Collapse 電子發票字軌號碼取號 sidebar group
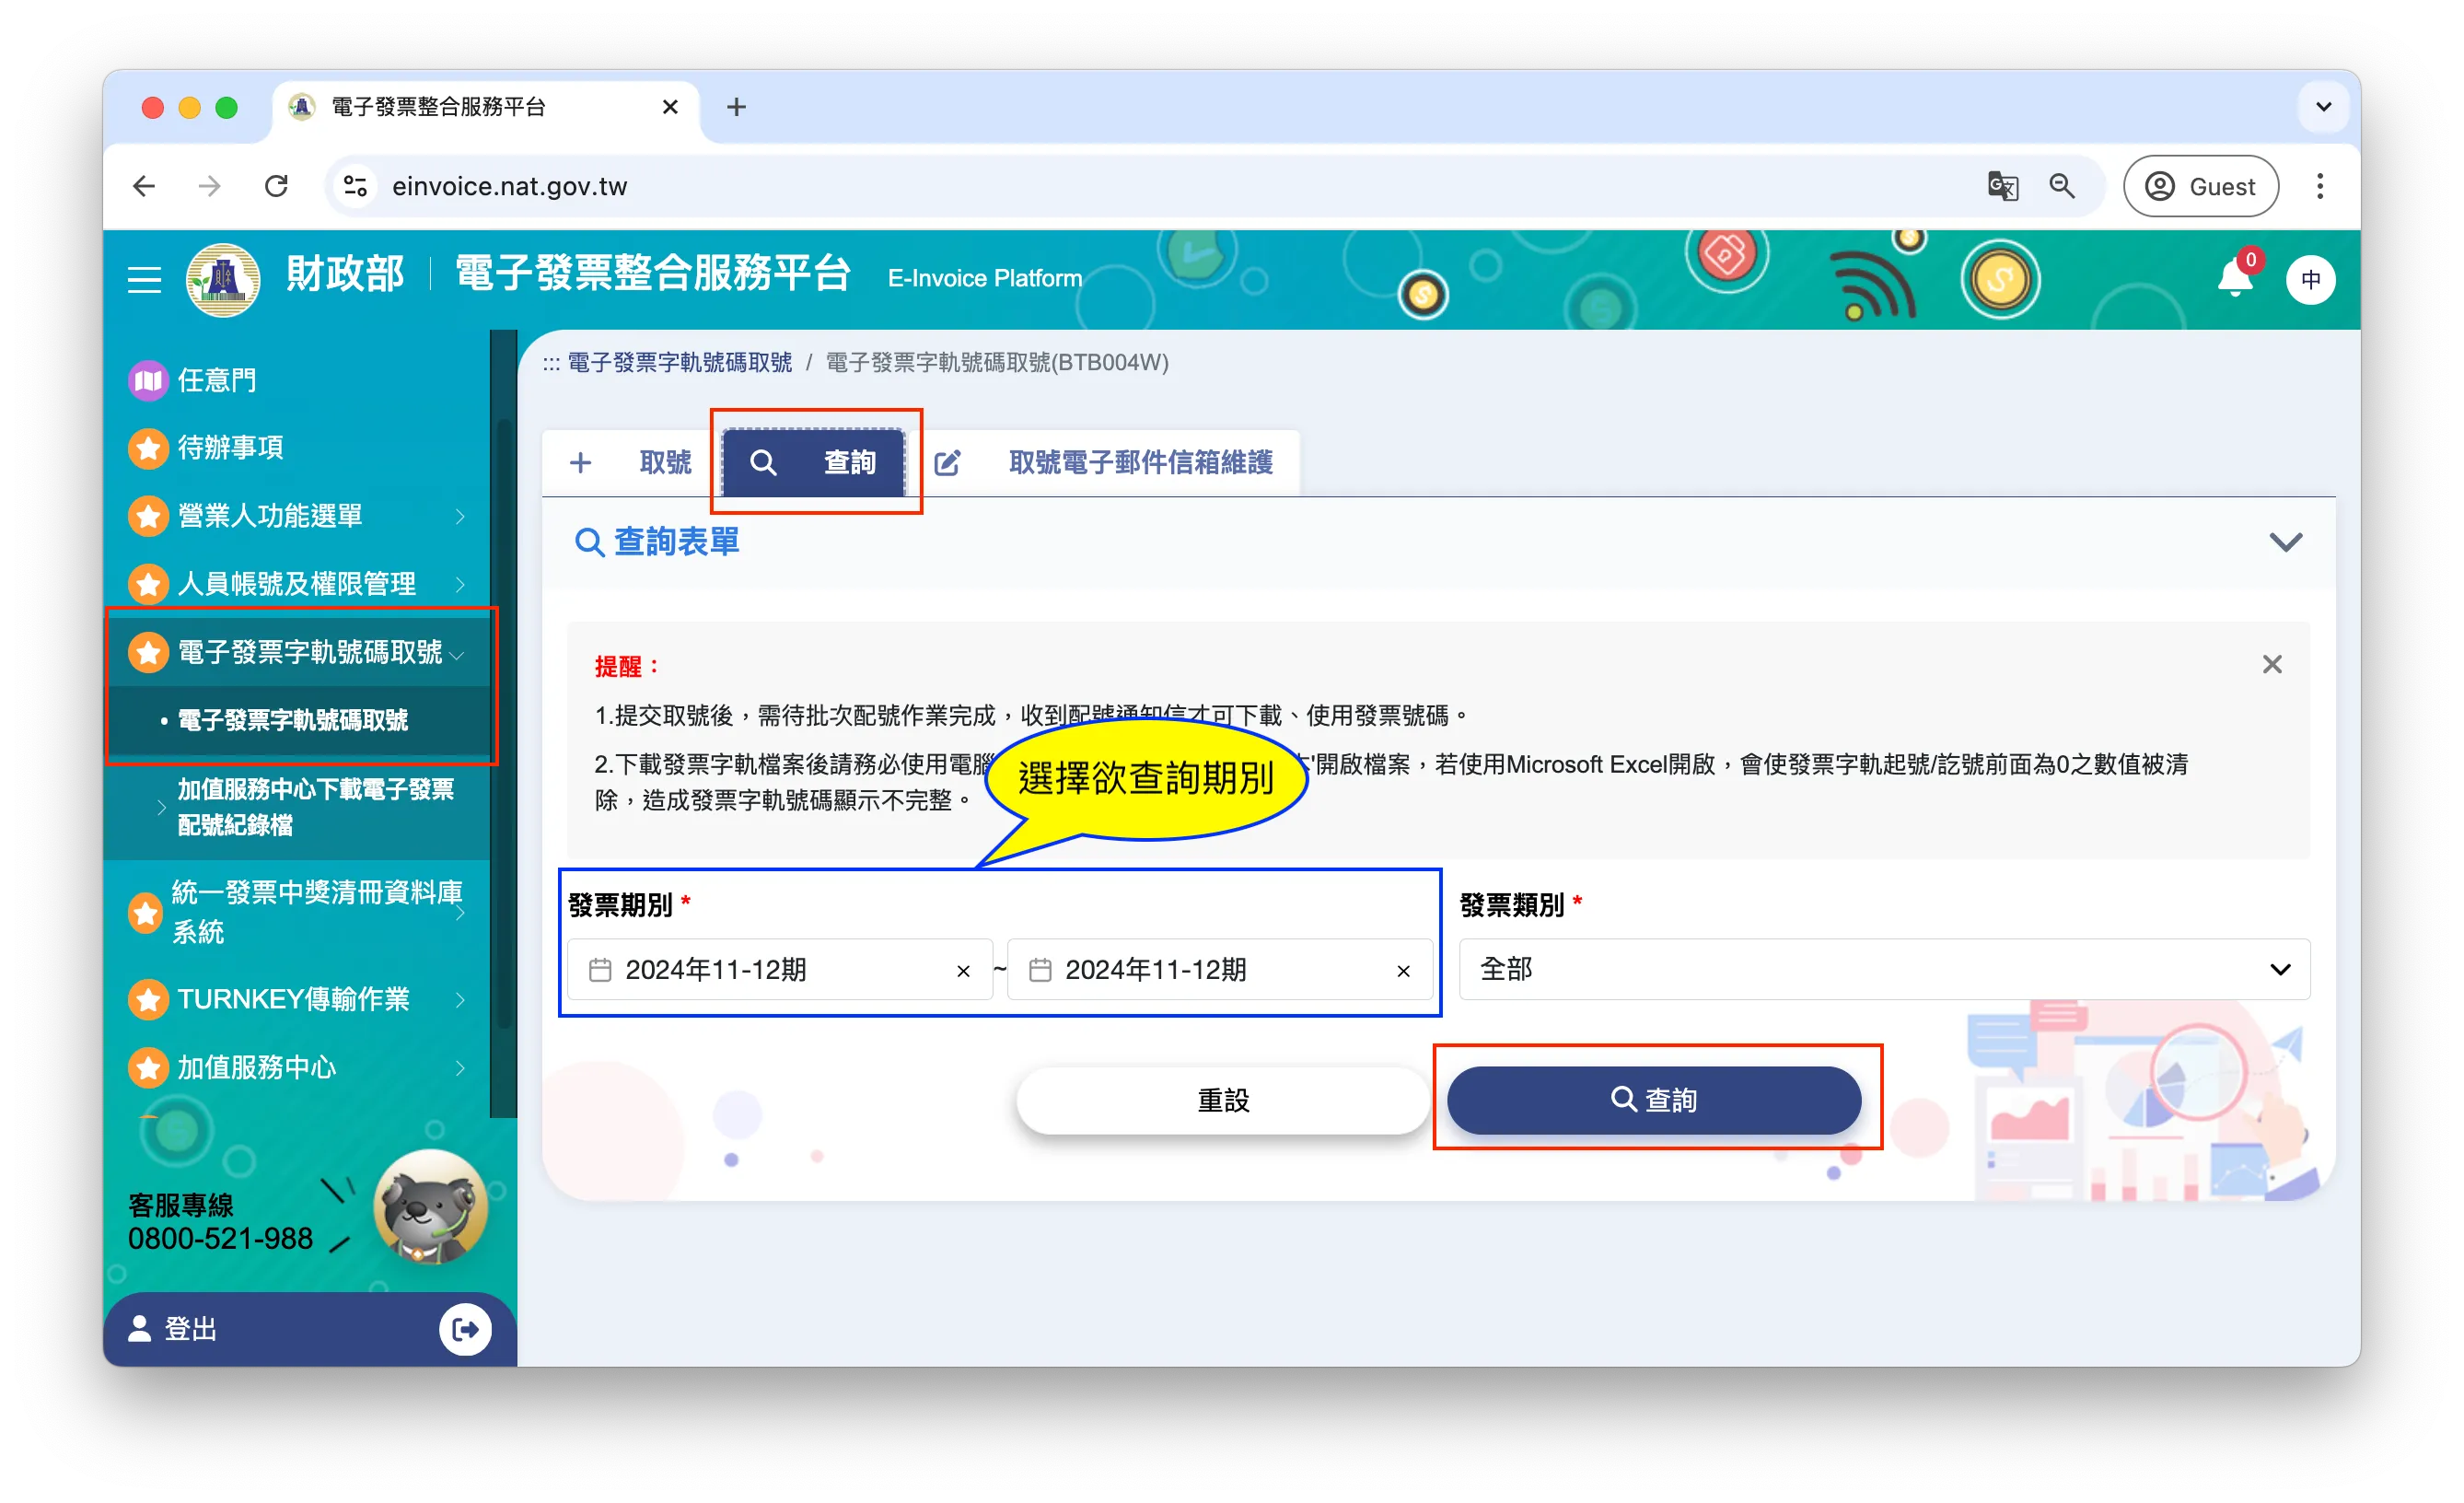Screen dimensions: 2464x1503 coord(458,654)
